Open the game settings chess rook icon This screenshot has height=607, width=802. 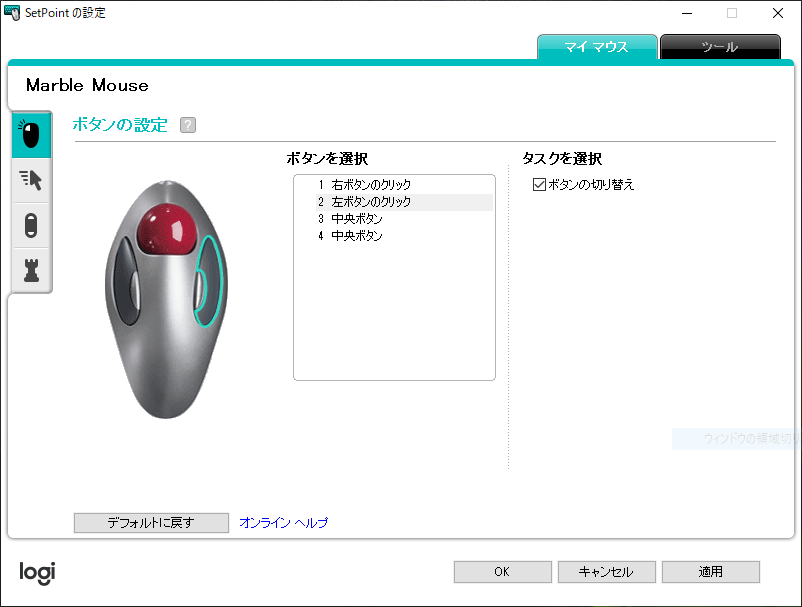click(x=31, y=270)
